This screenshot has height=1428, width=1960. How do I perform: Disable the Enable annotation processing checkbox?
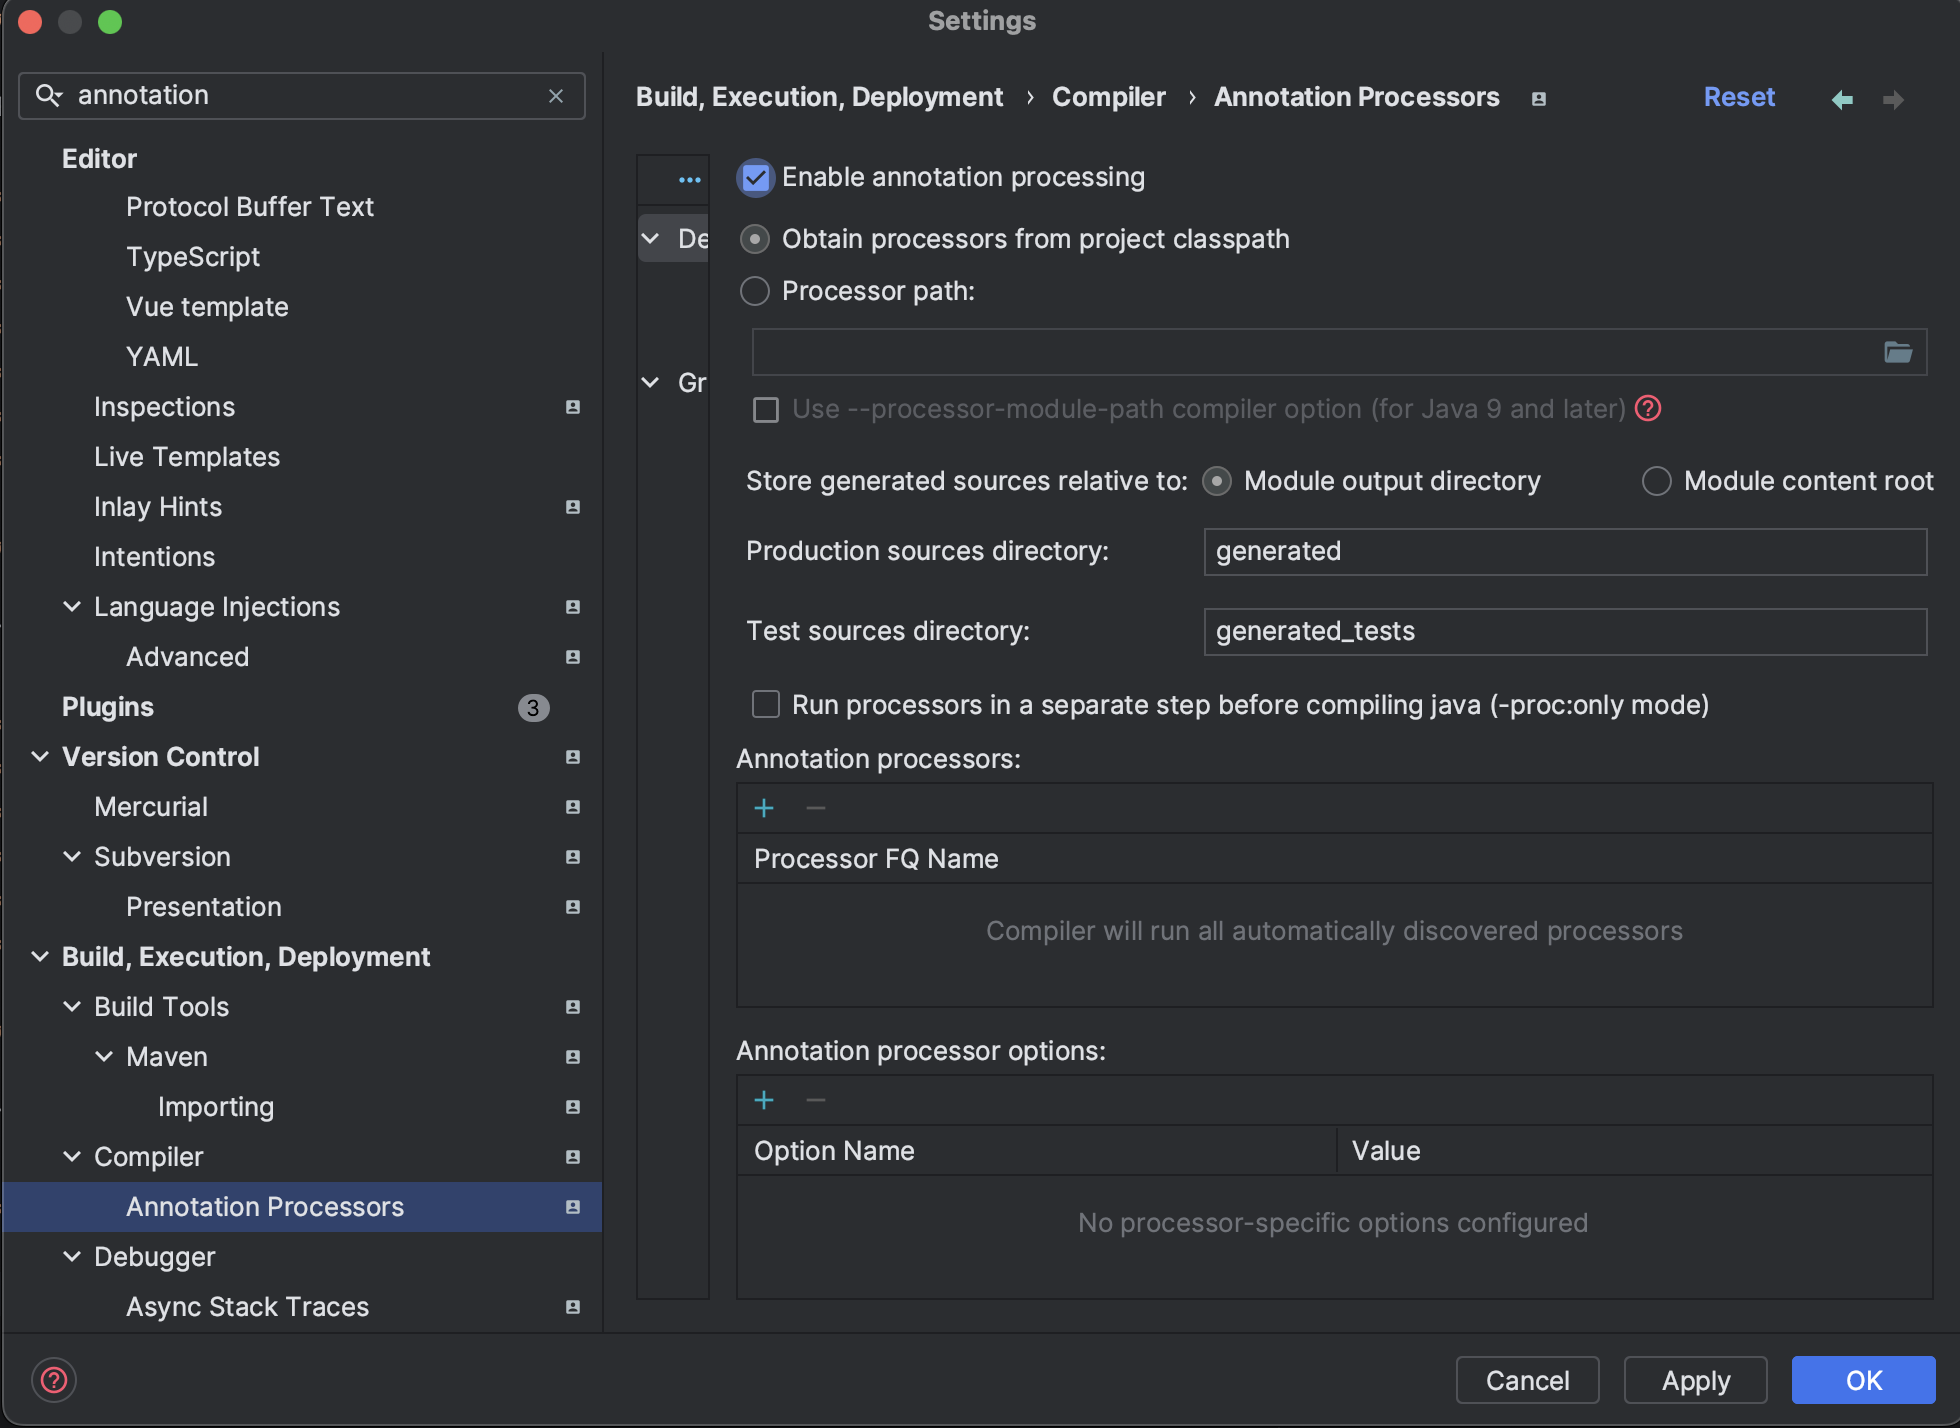(x=756, y=178)
